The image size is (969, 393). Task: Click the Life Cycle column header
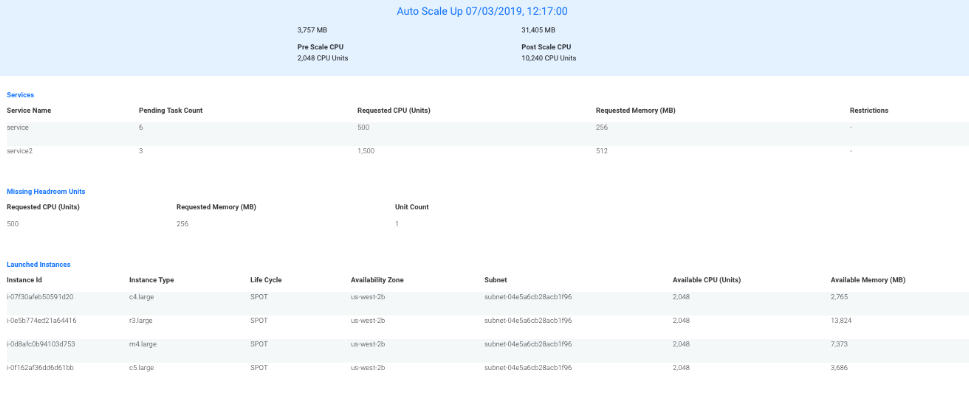coord(266,280)
